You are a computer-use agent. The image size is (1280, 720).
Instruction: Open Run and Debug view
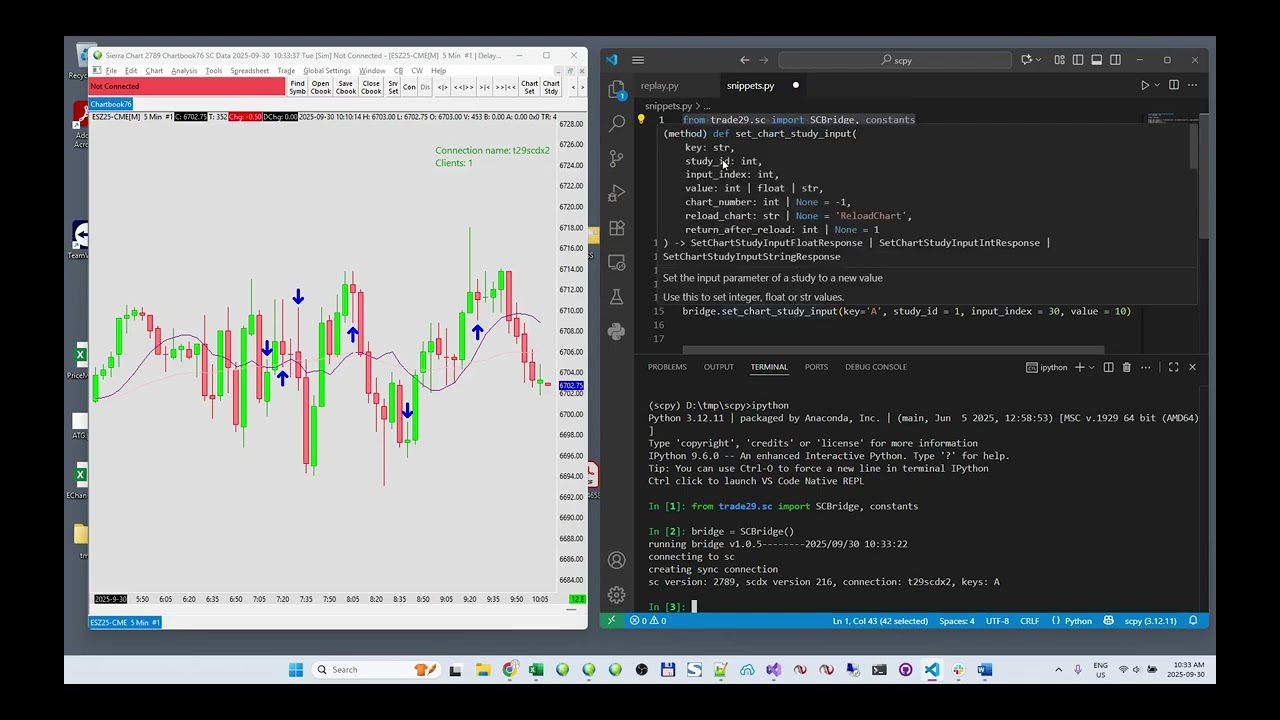pos(617,193)
